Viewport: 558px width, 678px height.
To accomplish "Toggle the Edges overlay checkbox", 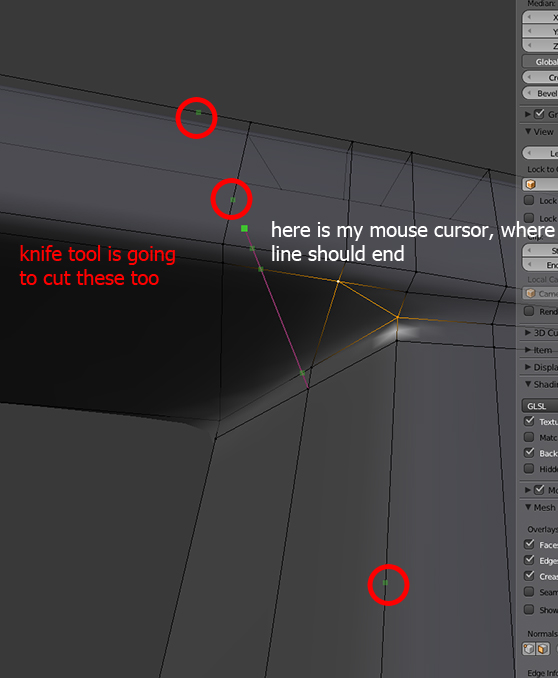I will (529, 560).
